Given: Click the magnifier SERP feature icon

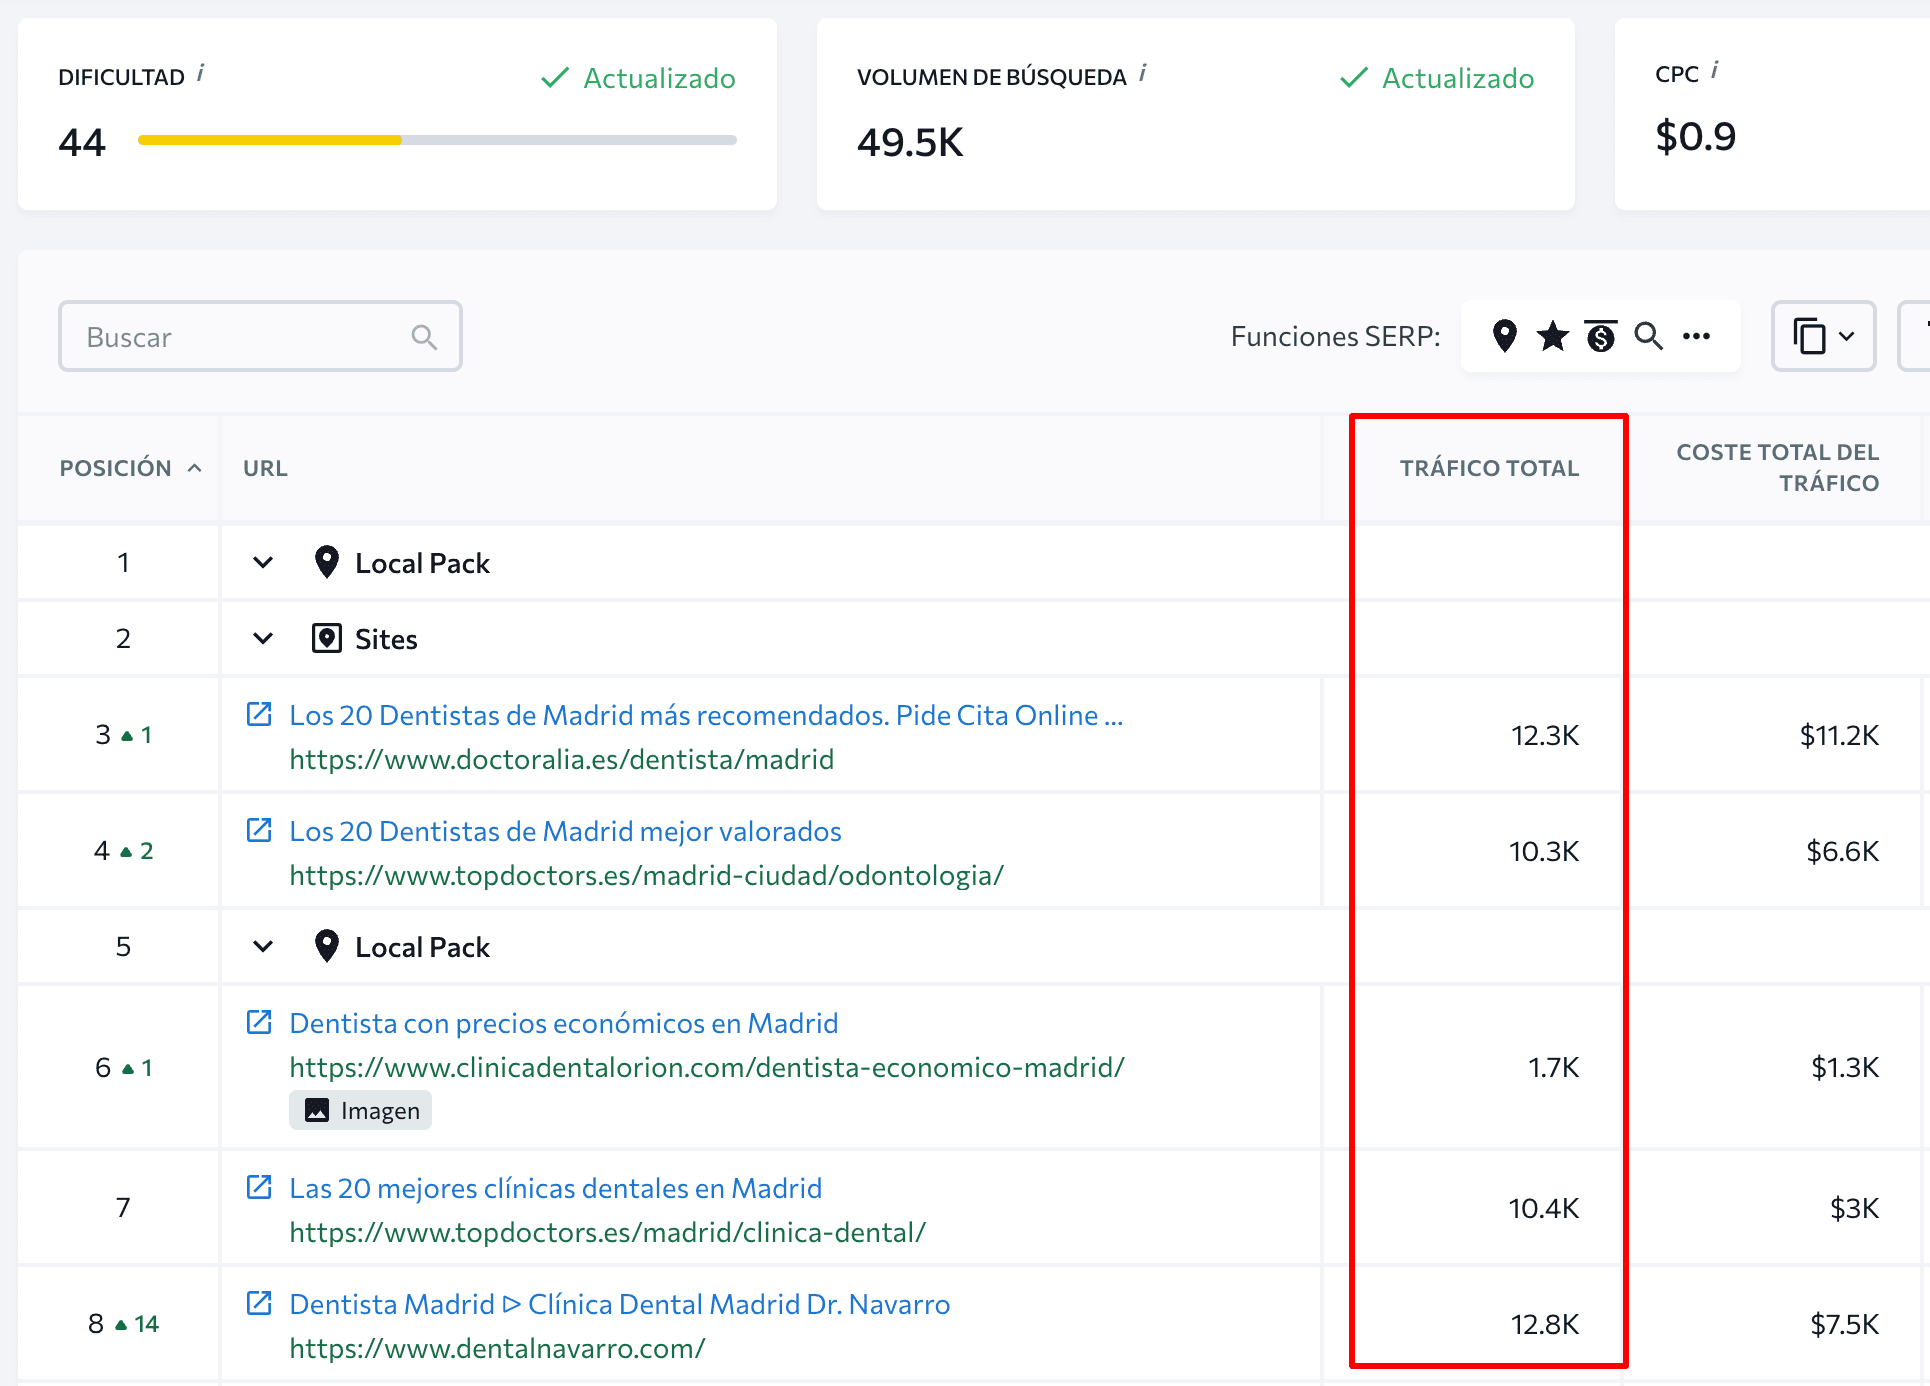Looking at the screenshot, I should [x=1648, y=336].
